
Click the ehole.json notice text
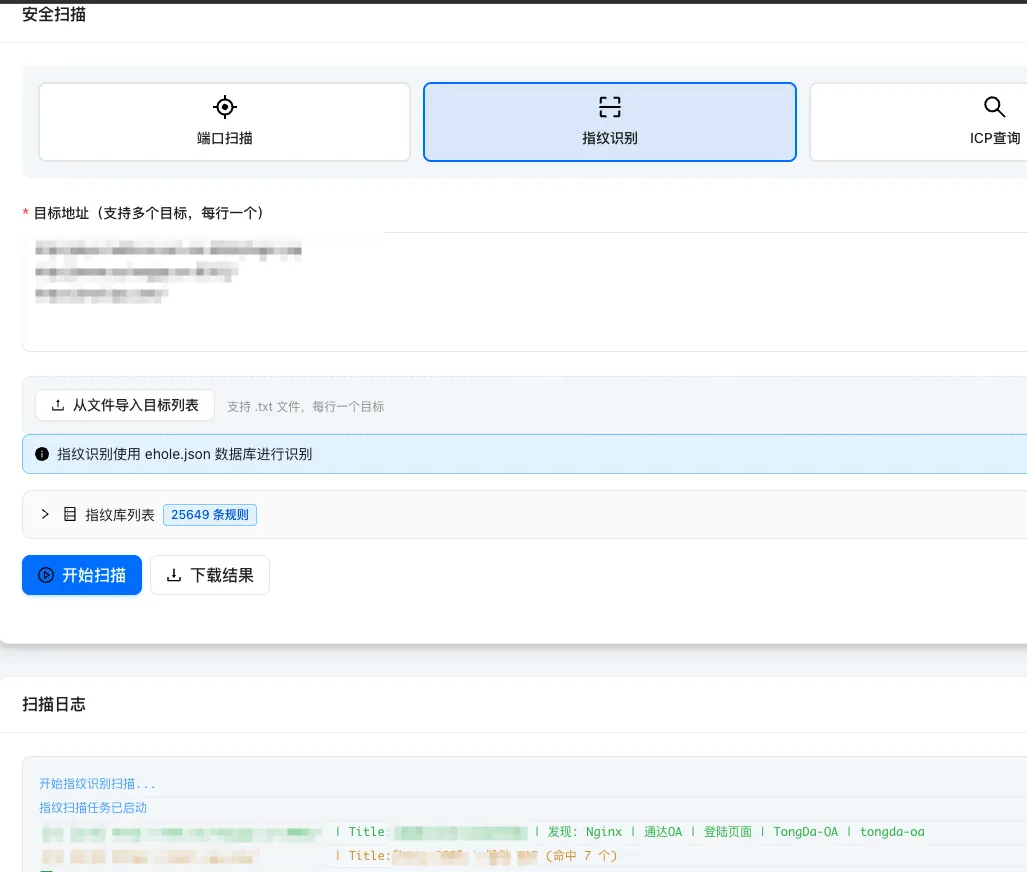pos(185,454)
